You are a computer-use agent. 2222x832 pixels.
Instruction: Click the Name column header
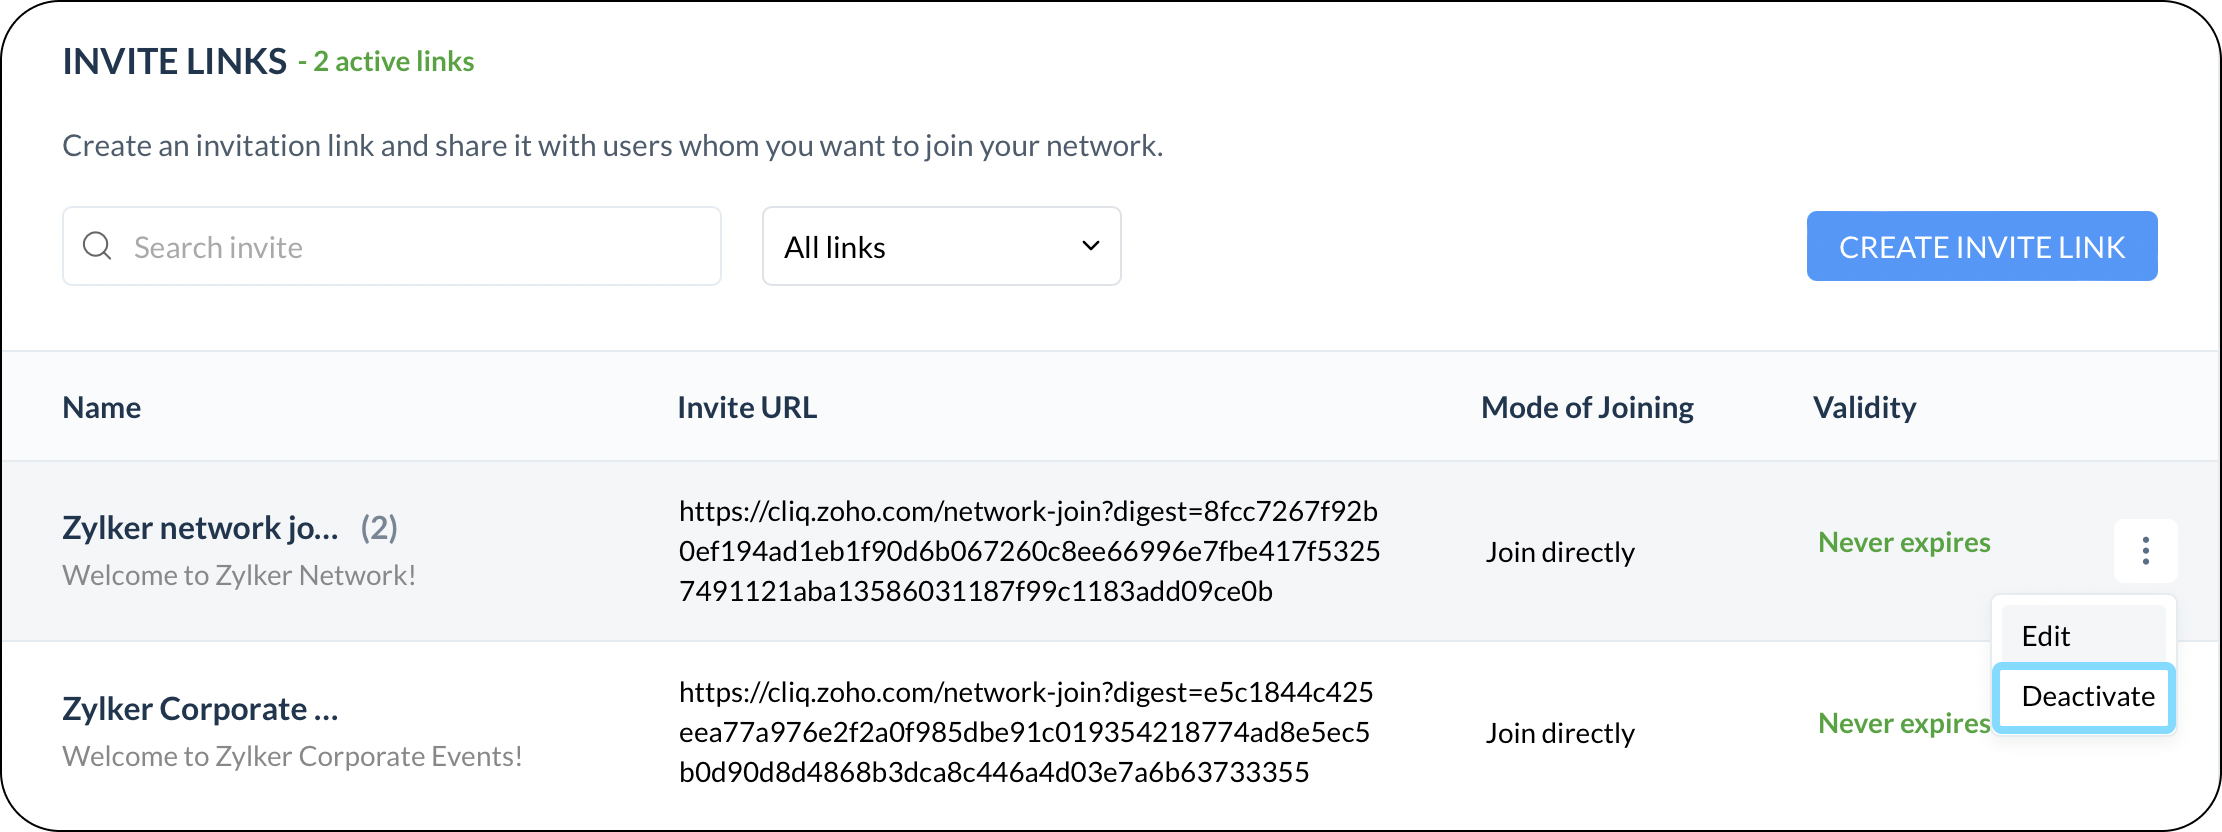[x=101, y=407]
